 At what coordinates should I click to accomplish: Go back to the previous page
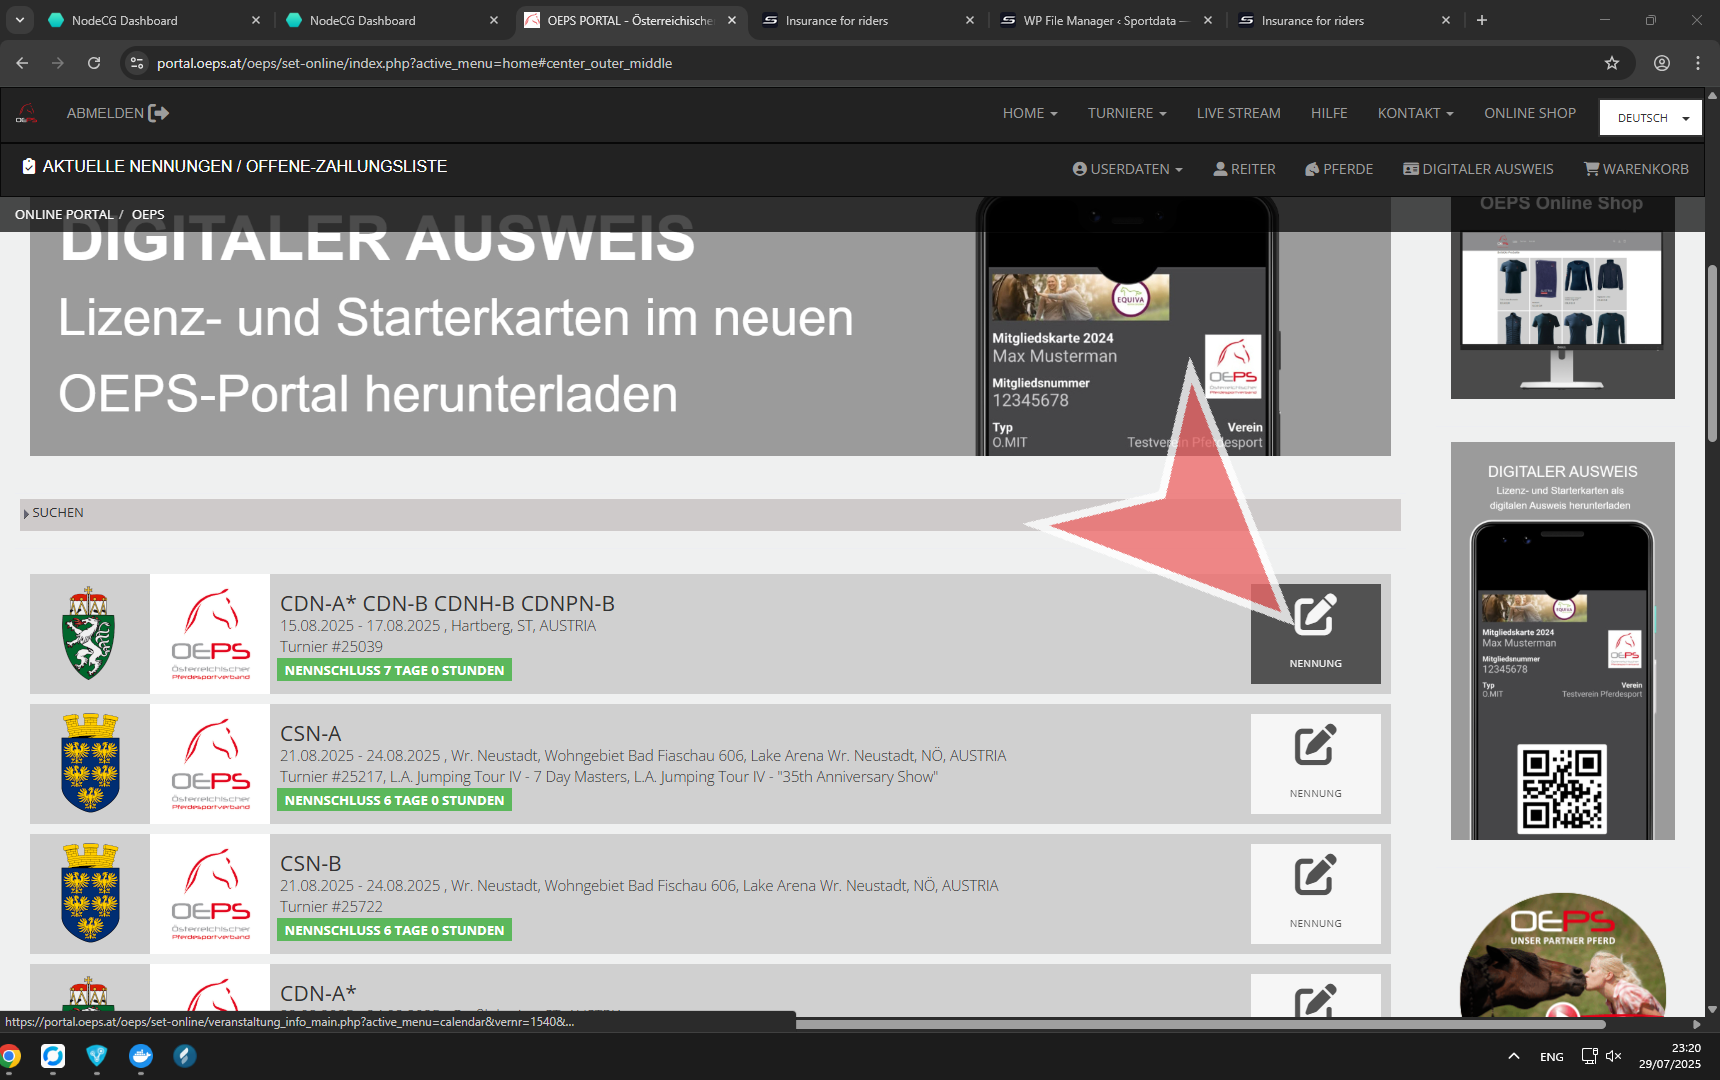[x=22, y=63]
